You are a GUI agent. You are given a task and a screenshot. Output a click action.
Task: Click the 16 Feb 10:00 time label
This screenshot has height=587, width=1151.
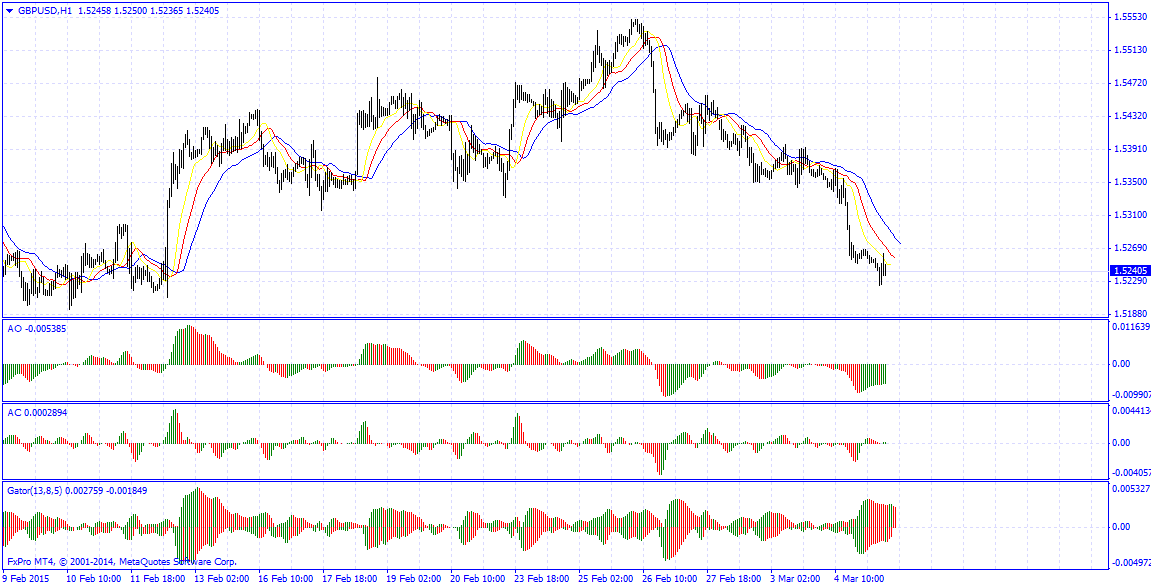coord(286,579)
